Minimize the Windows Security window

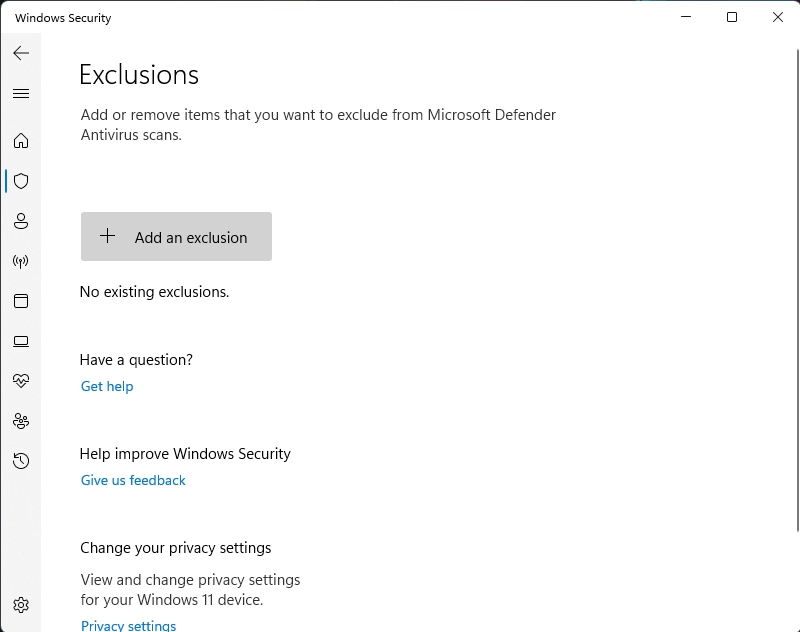click(x=686, y=17)
